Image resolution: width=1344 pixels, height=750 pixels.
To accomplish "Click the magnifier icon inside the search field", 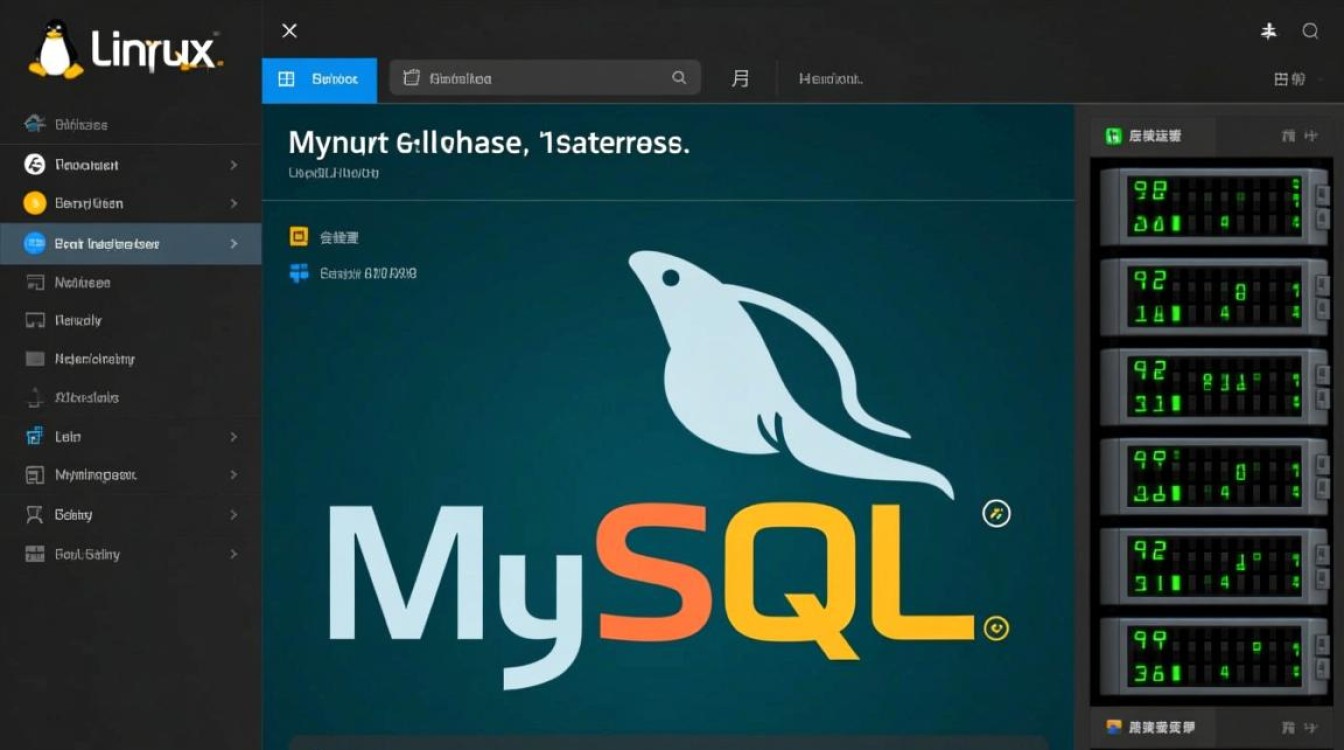I will click(x=679, y=78).
